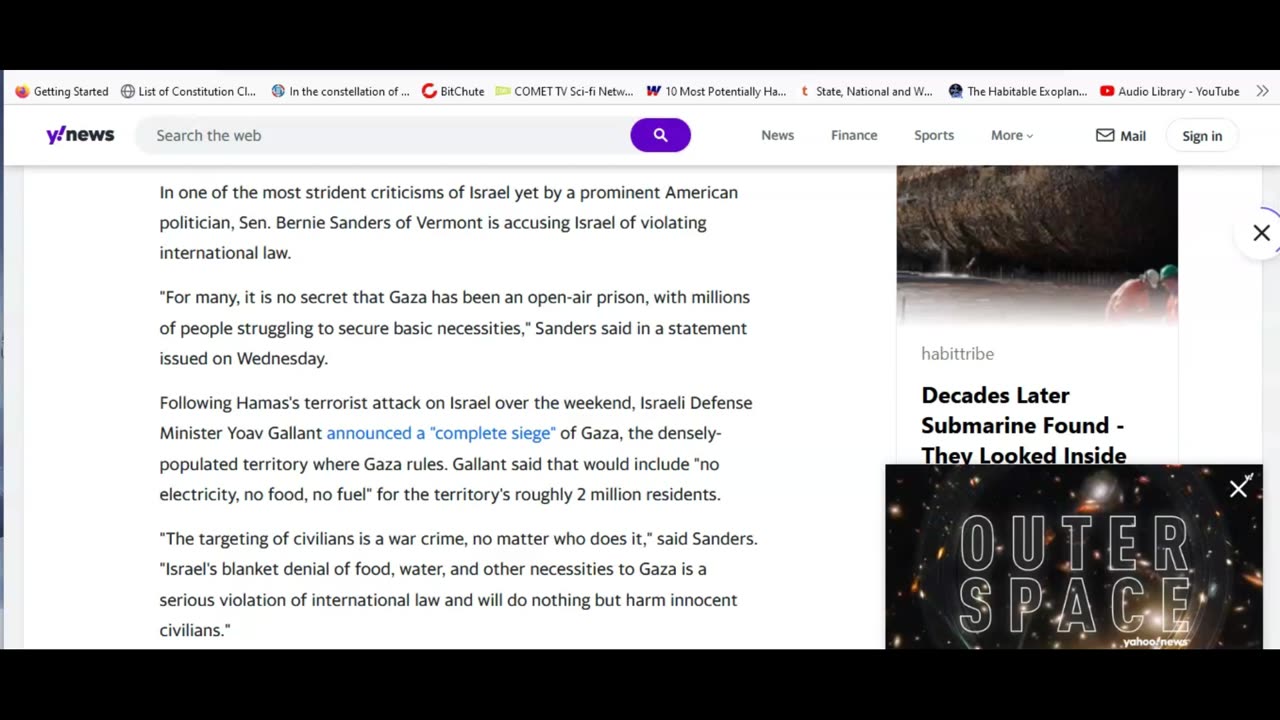
Task: Click the paragraph starting "For many, it is no secret"
Action: click(x=454, y=328)
